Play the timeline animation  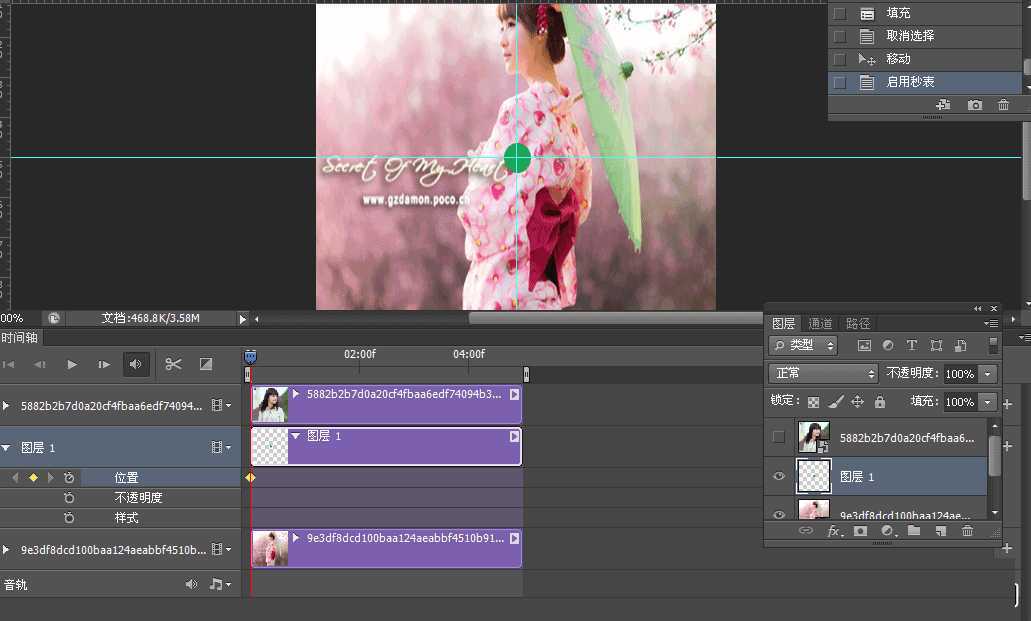pyautogui.click(x=72, y=364)
